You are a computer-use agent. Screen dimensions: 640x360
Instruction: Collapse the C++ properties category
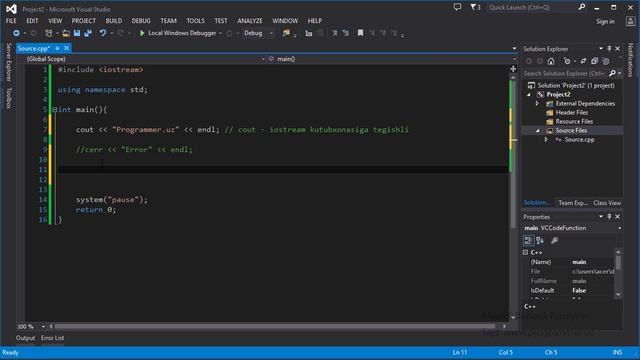pos(526,253)
